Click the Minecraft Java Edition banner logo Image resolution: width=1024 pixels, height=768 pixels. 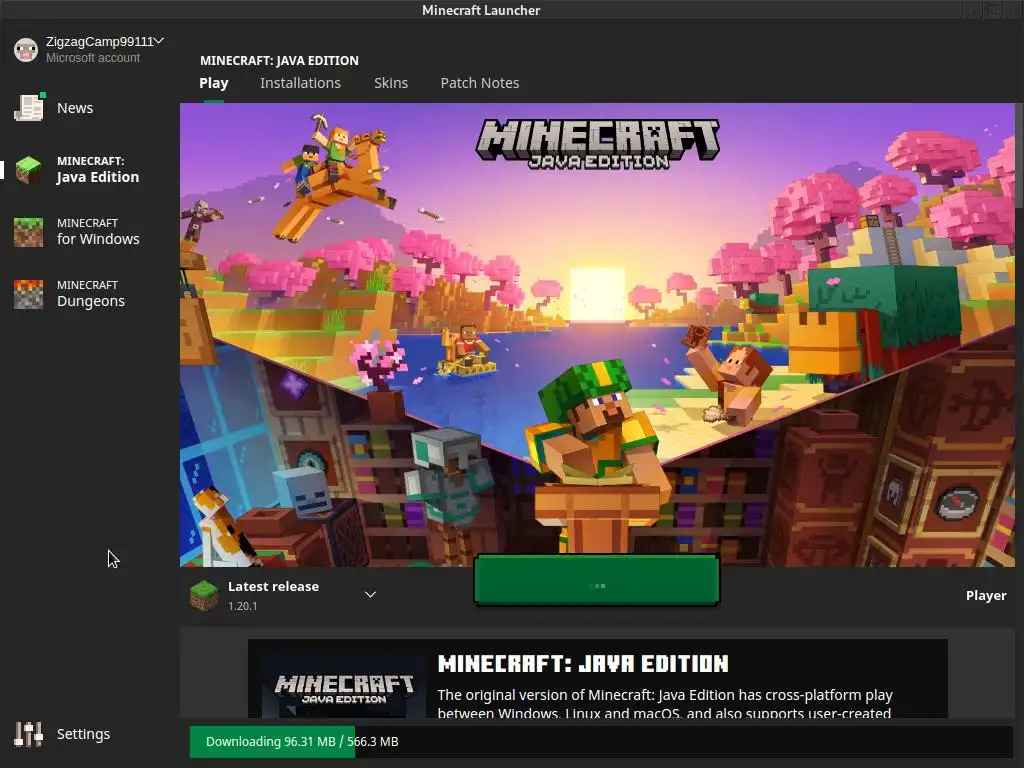598,143
